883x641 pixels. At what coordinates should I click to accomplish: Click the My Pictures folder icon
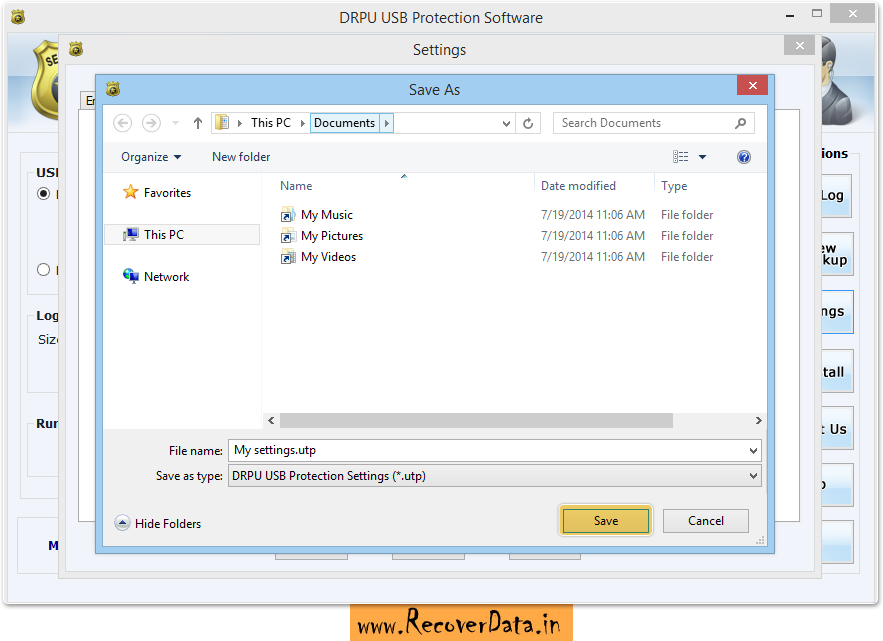point(288,236)
